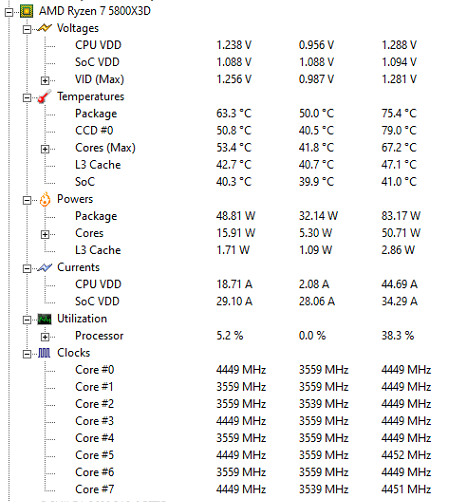
Task: Select L3 Cache under Powers
Action: coord(98,250)
